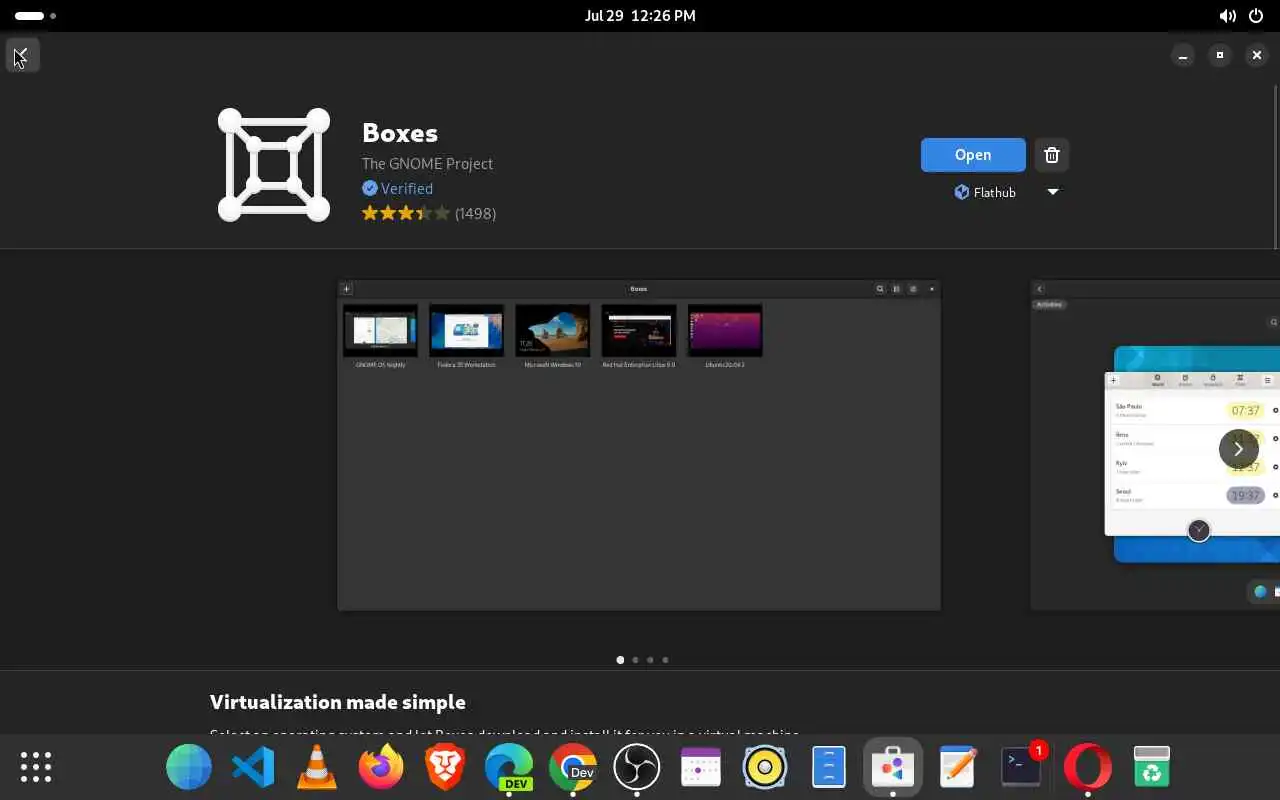Go back using the header back arrow
This screenshot has width=1280, height=800.
point(22,55)
